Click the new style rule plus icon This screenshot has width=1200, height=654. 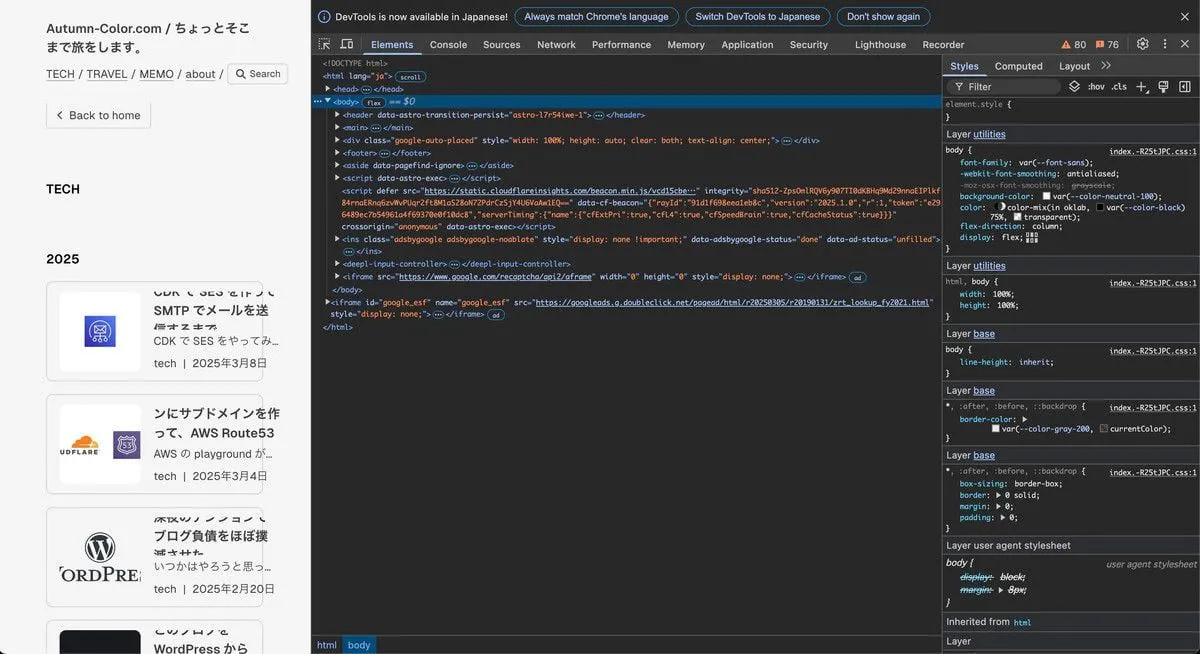click(1142, 87)
